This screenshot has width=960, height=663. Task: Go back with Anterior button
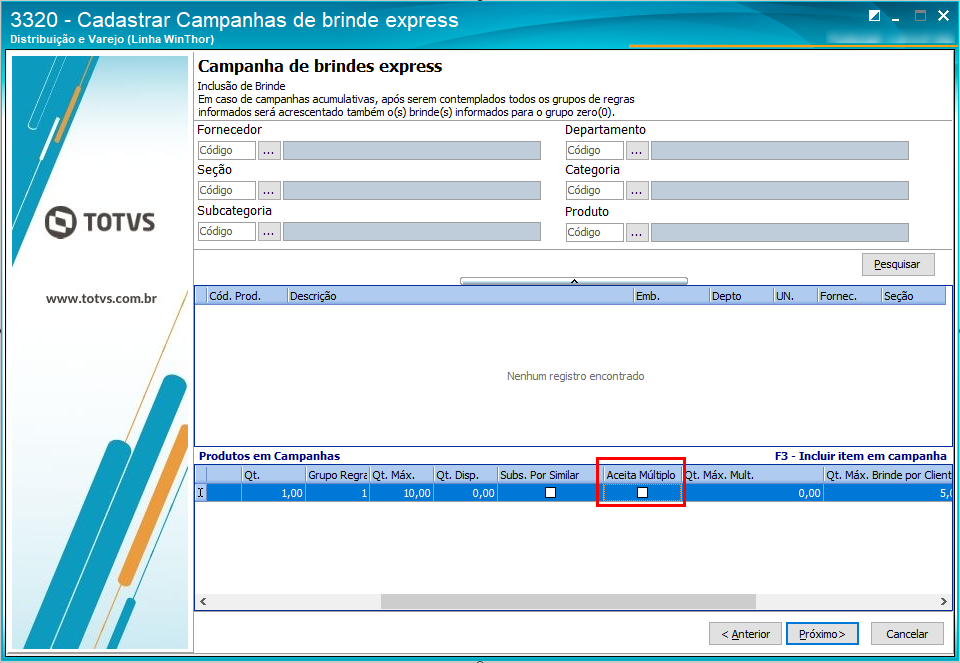[x=746, y=634]
